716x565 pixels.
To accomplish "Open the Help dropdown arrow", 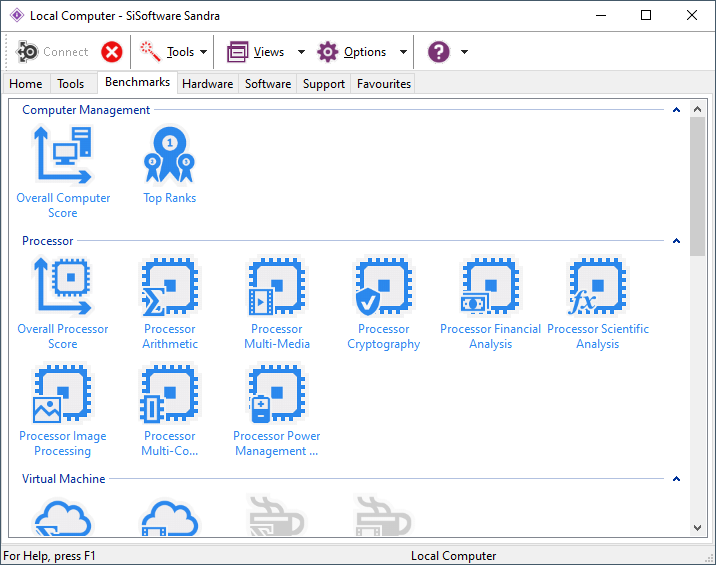I will pos(464,52).
